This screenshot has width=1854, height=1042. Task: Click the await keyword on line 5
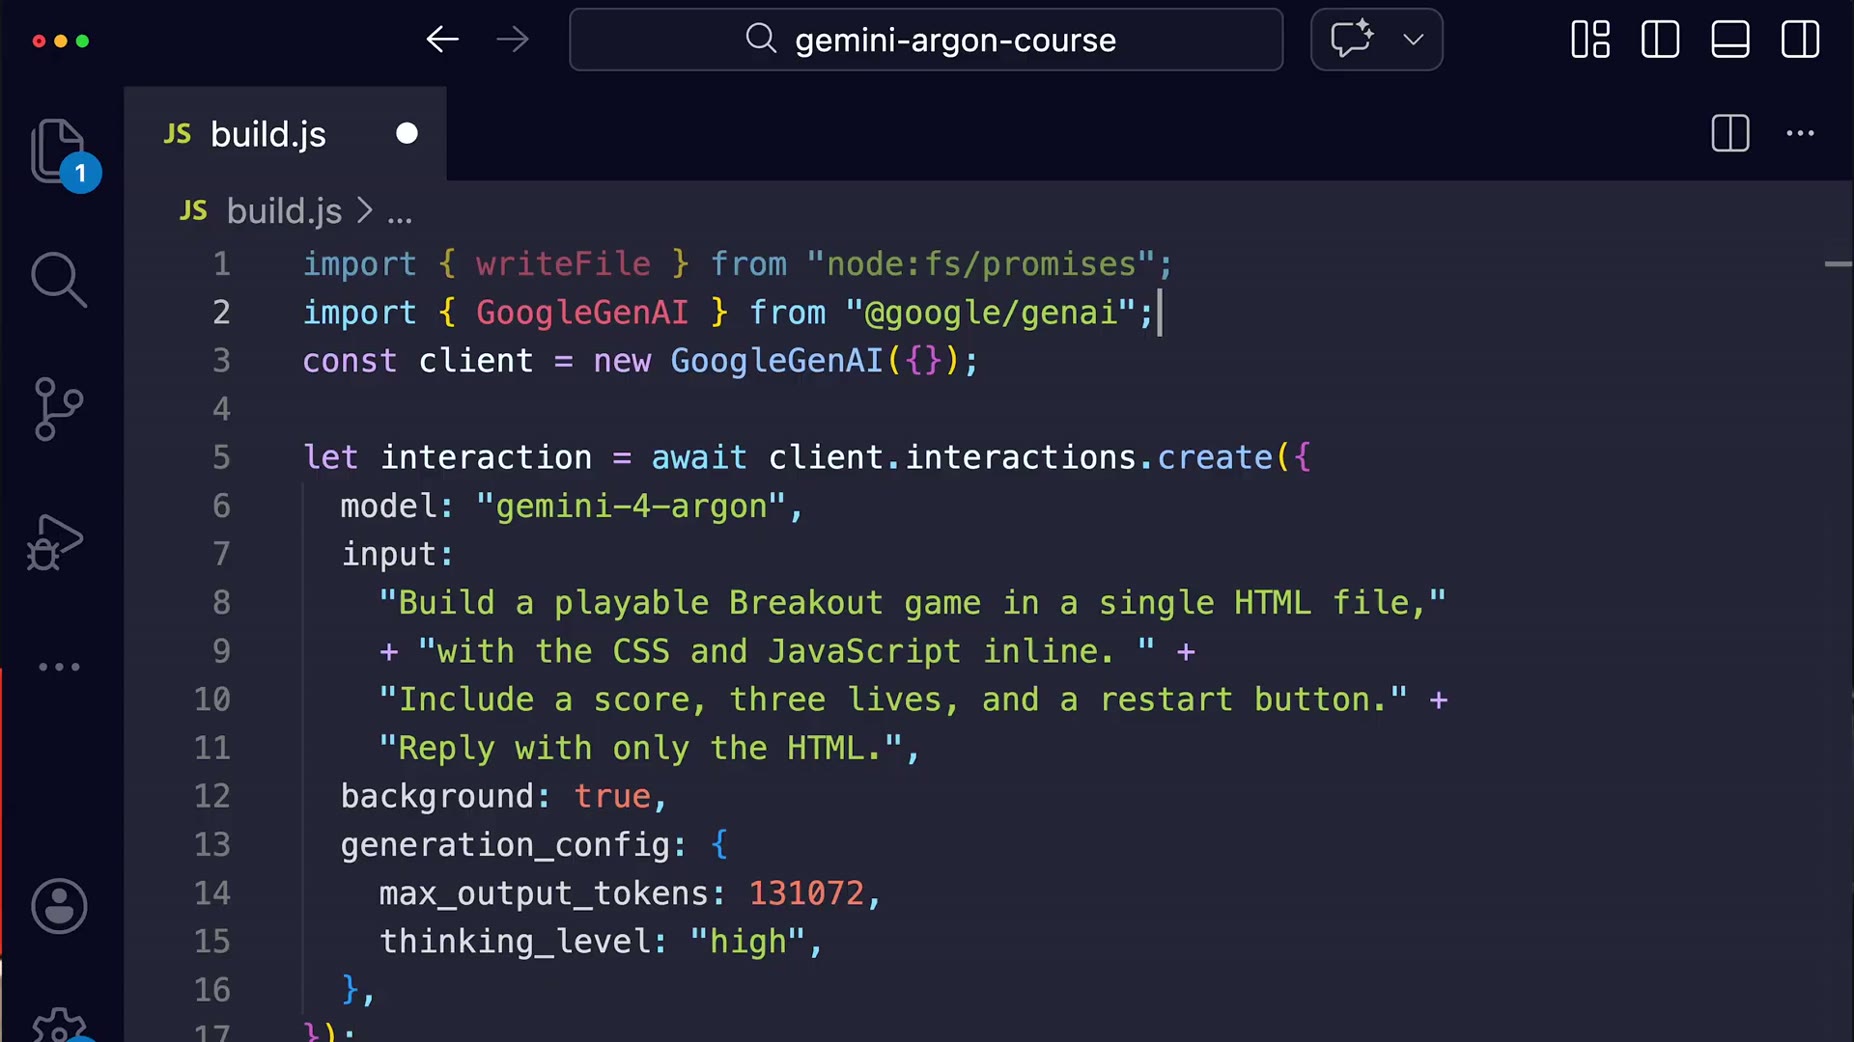point(699,458)
